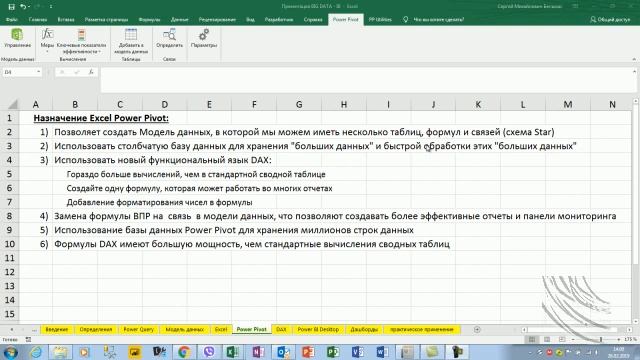Open the практическое применение sheet tab

tap(422, 329)
